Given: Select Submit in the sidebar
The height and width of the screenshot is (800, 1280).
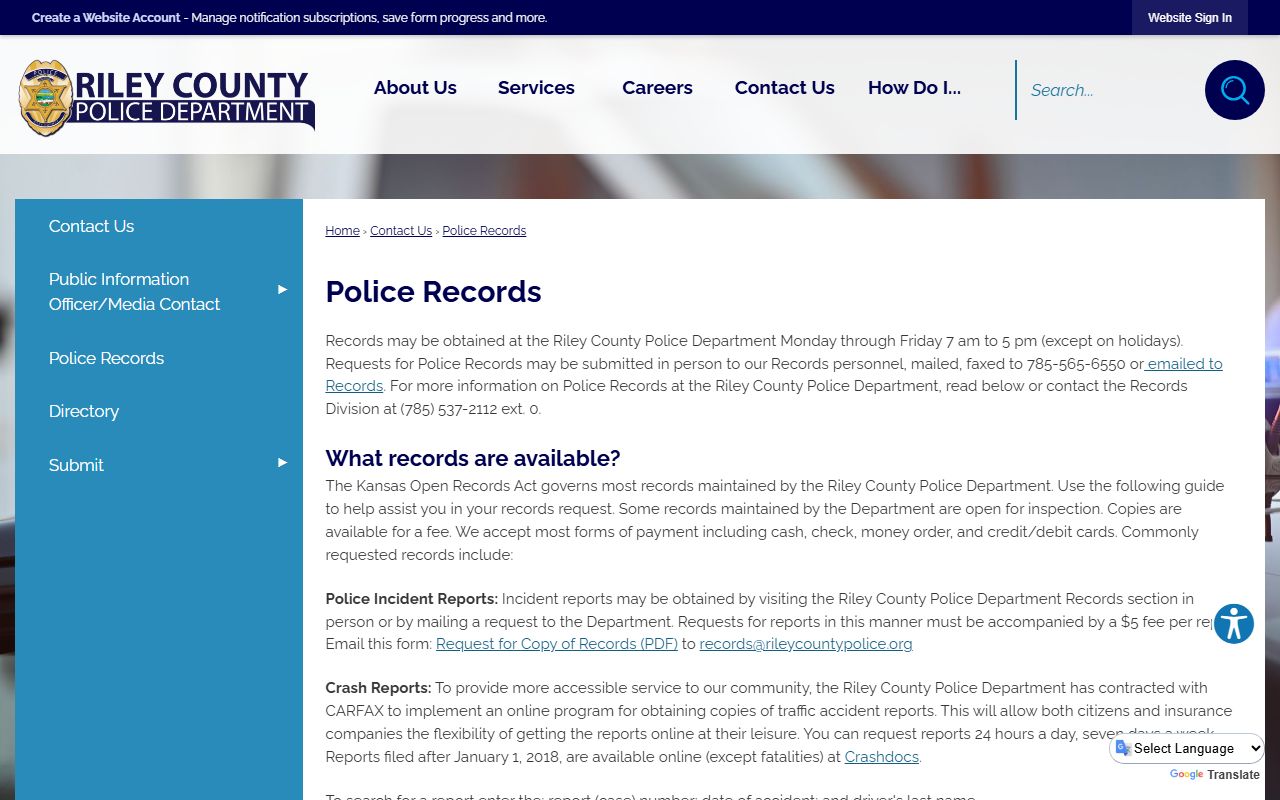Looking at the screenshot, I should click(159, 465).
